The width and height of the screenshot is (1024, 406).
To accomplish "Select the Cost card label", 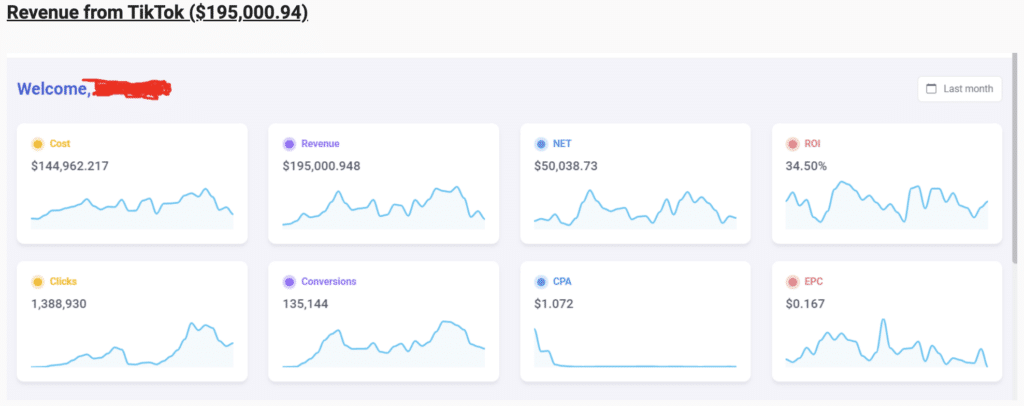I will 60,144.
